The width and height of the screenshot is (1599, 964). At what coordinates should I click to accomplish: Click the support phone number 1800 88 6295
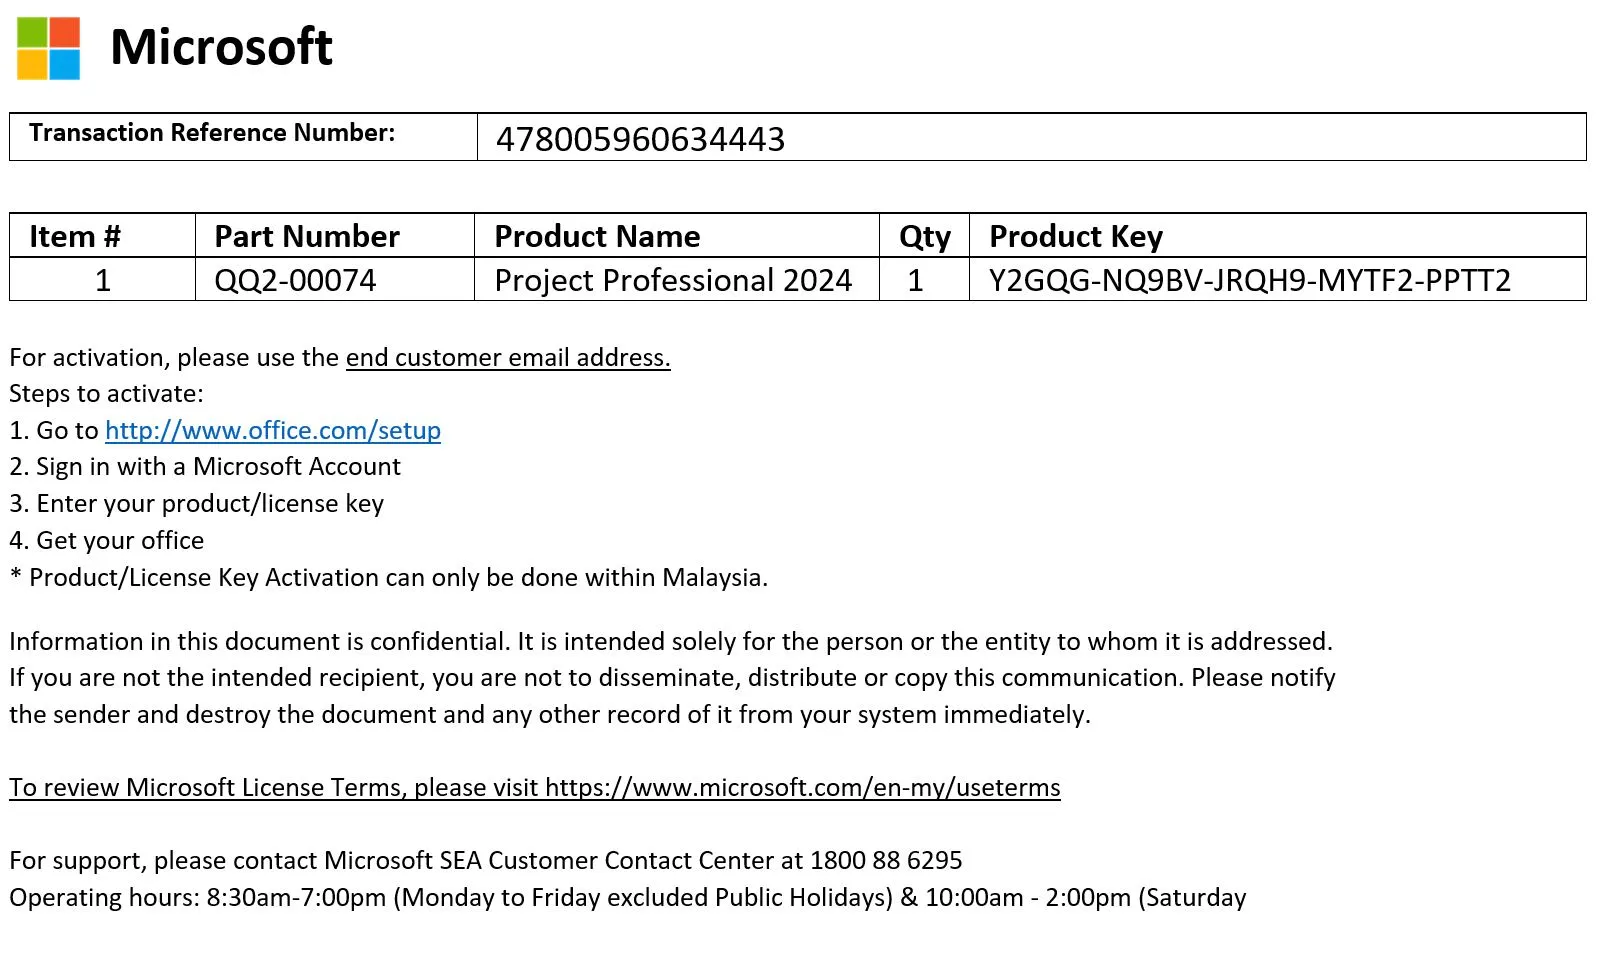tap(886, 860)
